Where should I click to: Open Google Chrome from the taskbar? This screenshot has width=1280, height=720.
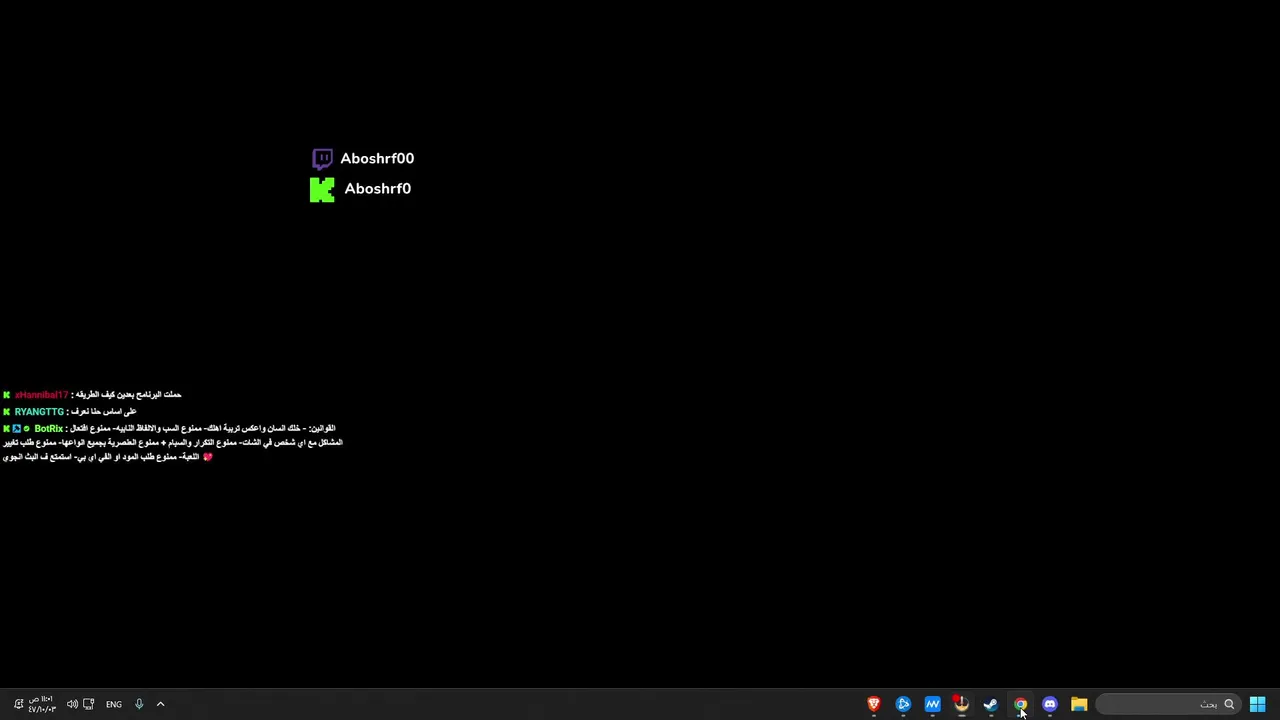coord(1020,704)
